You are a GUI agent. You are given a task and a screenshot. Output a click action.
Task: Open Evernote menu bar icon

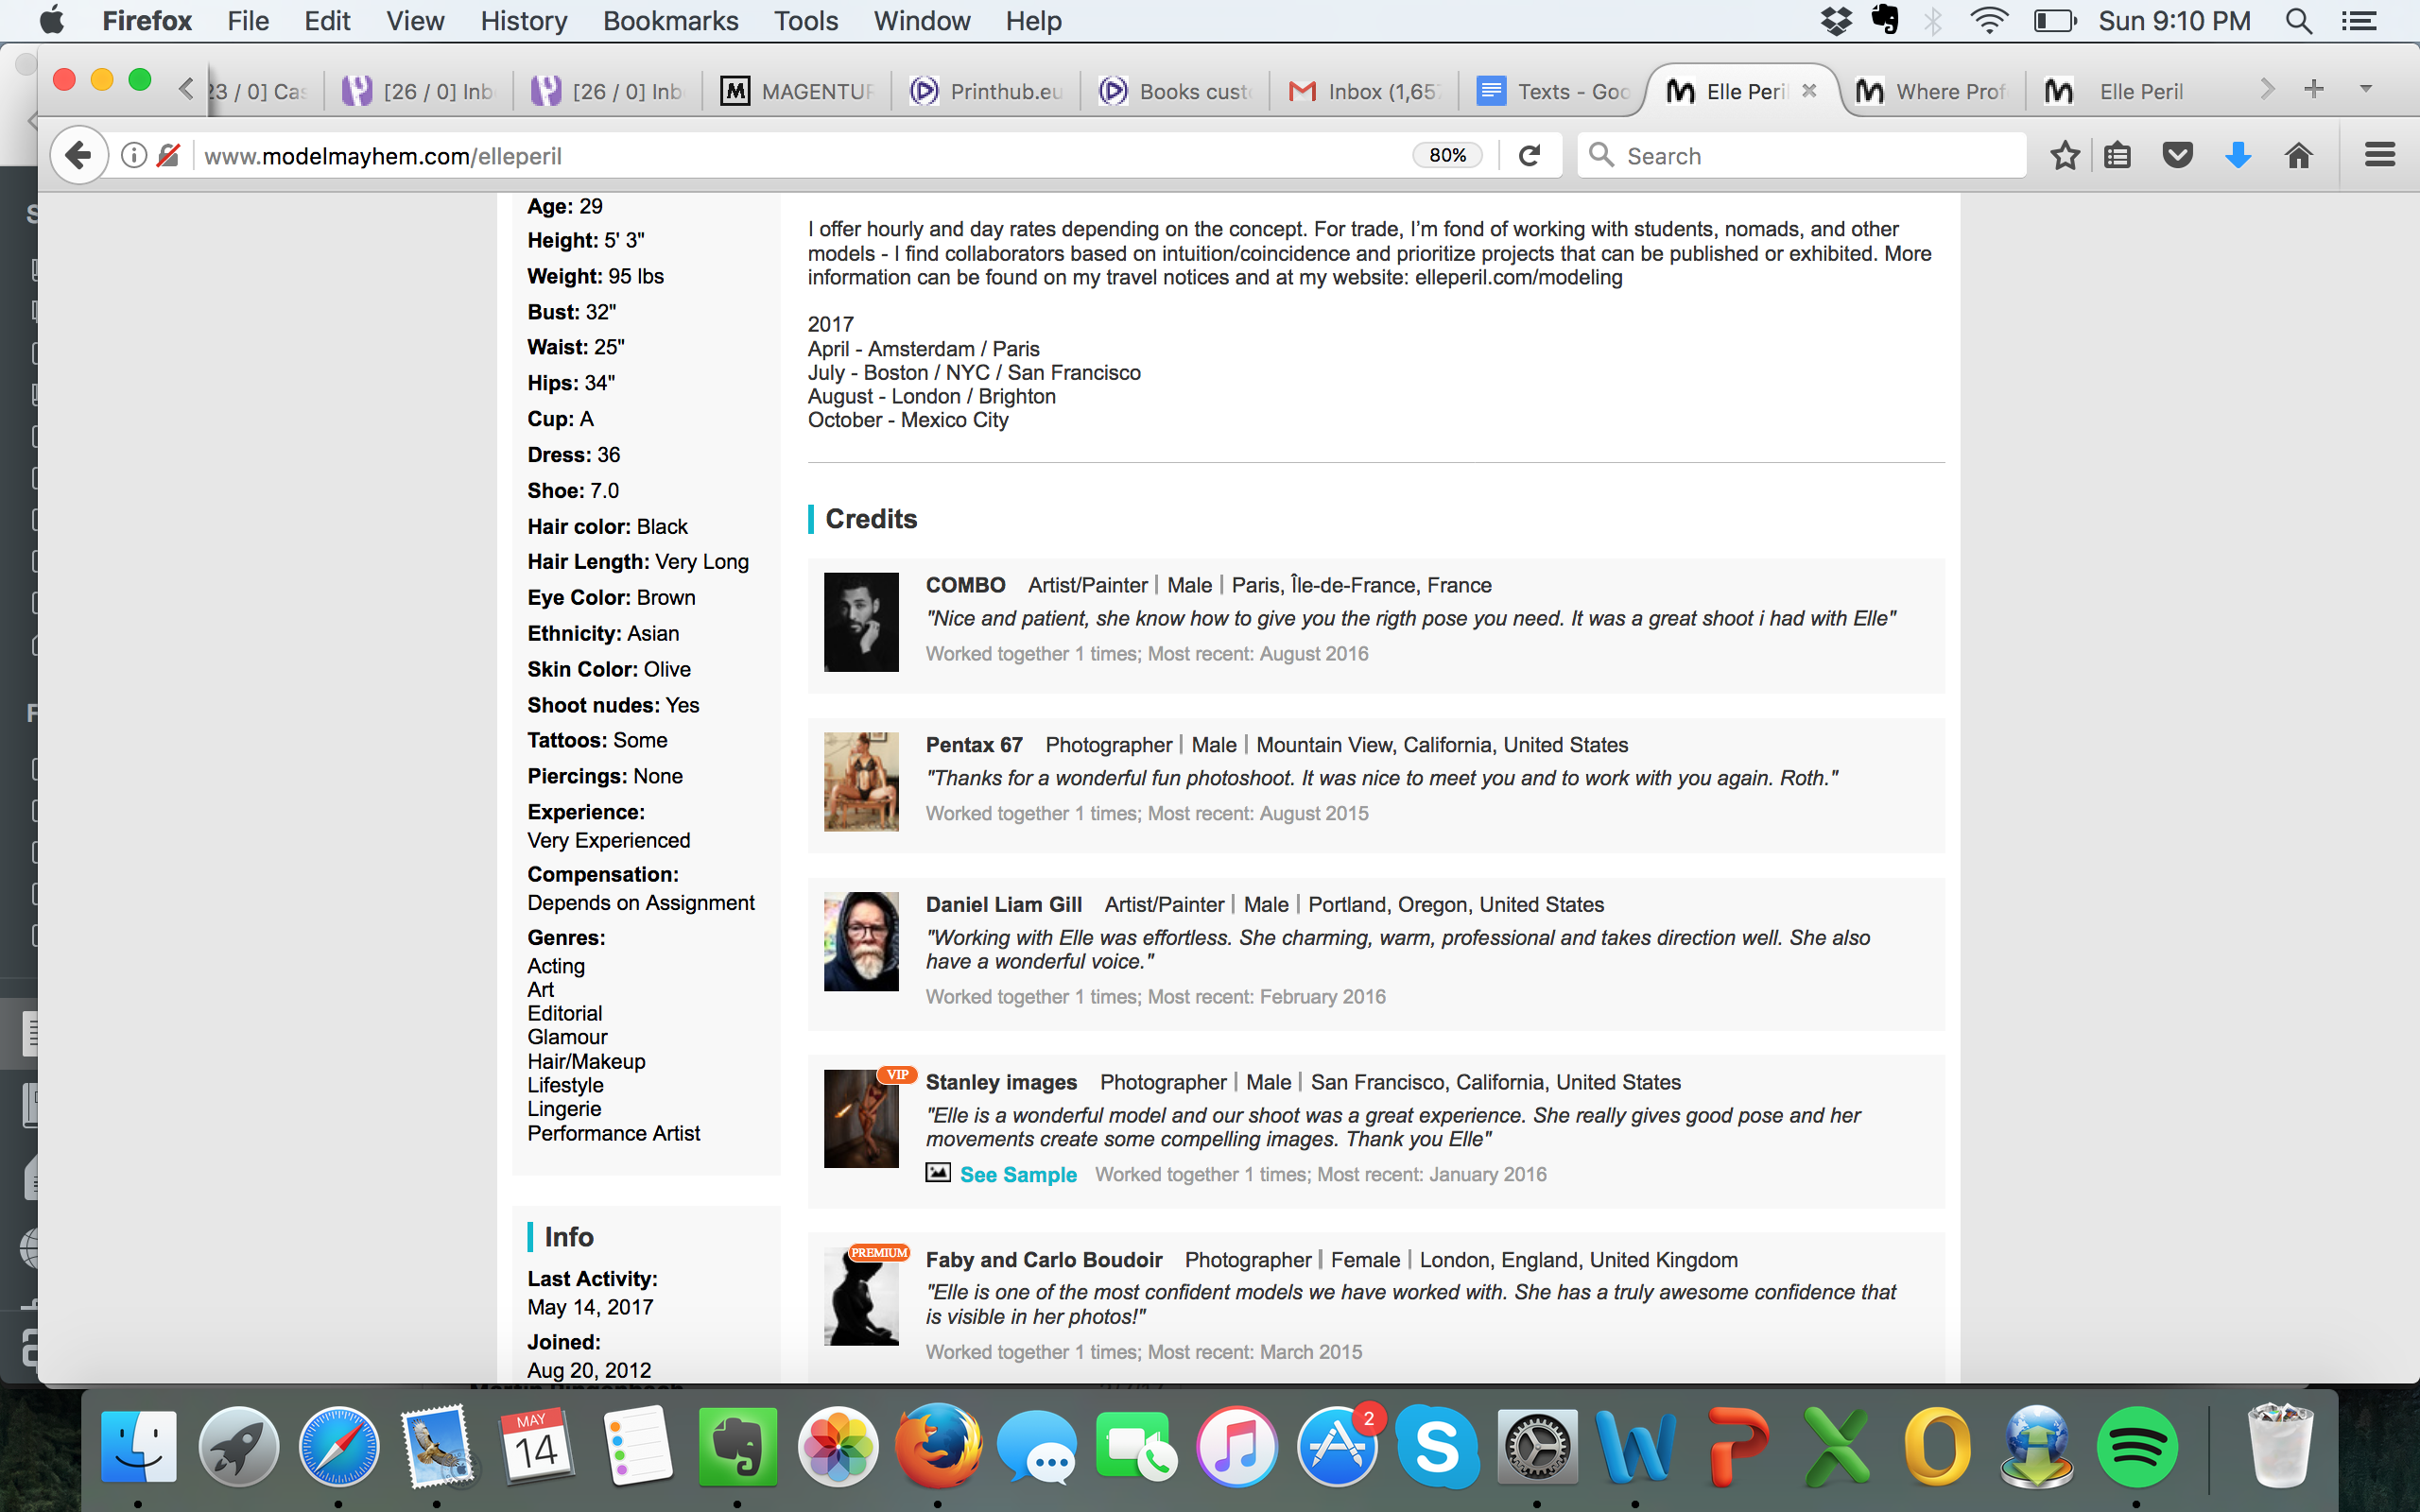point(1885,21)
